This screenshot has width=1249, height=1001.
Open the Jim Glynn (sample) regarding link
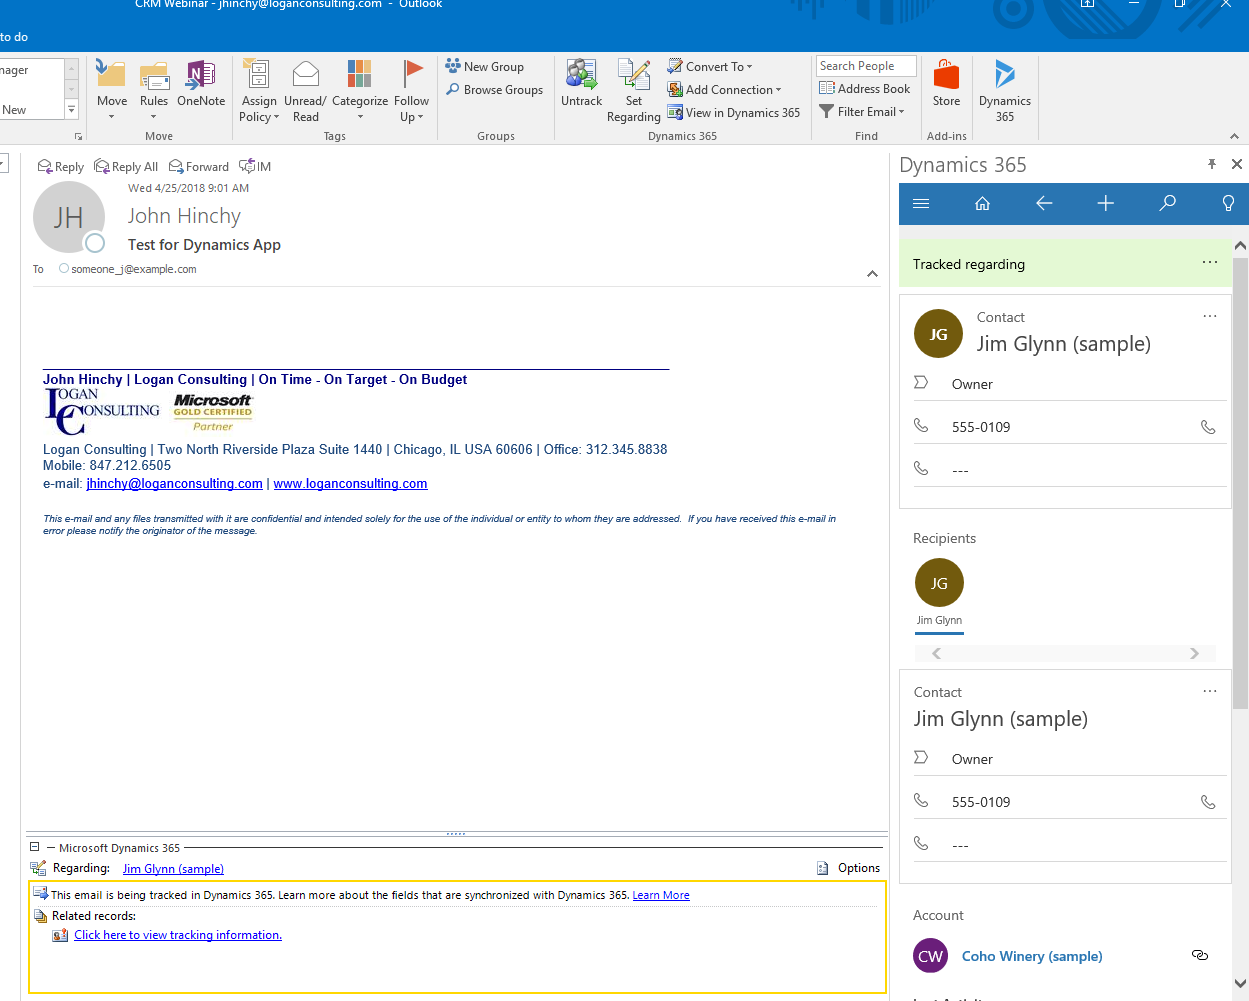[x=172, y=868]
